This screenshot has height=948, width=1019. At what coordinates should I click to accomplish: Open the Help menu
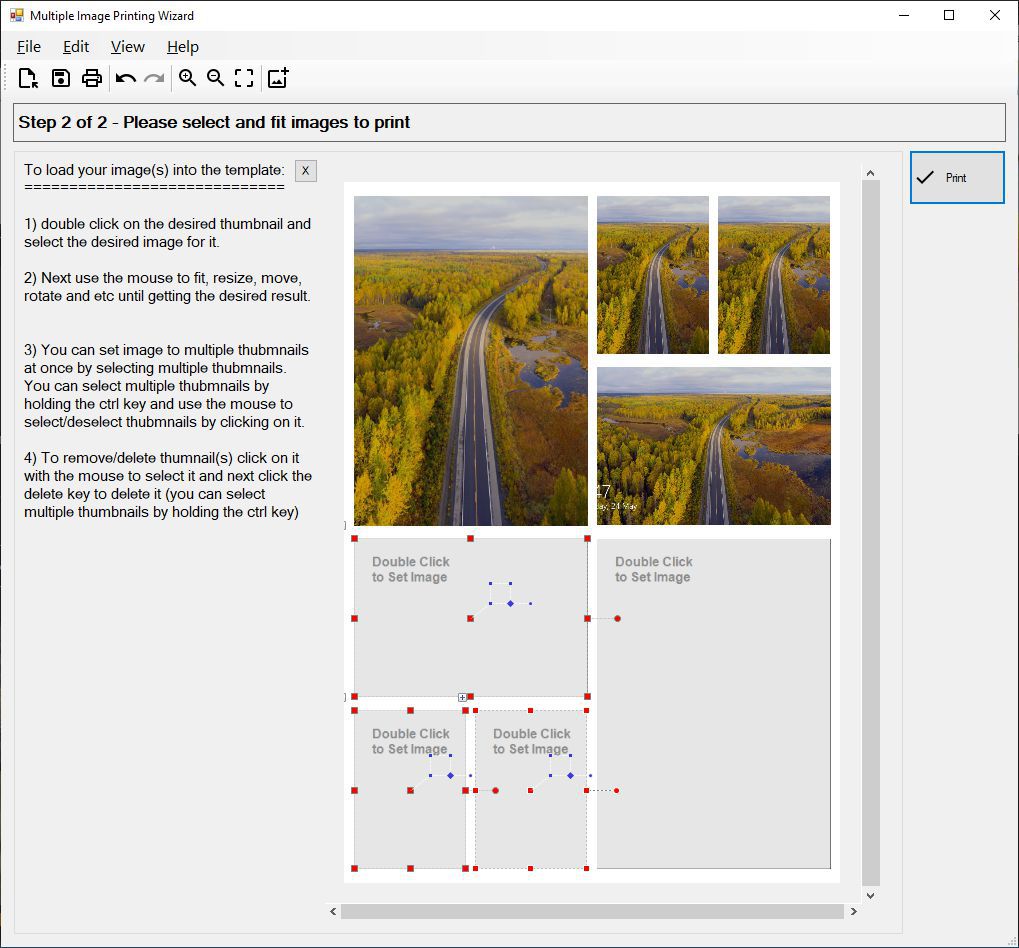[182, 46]
